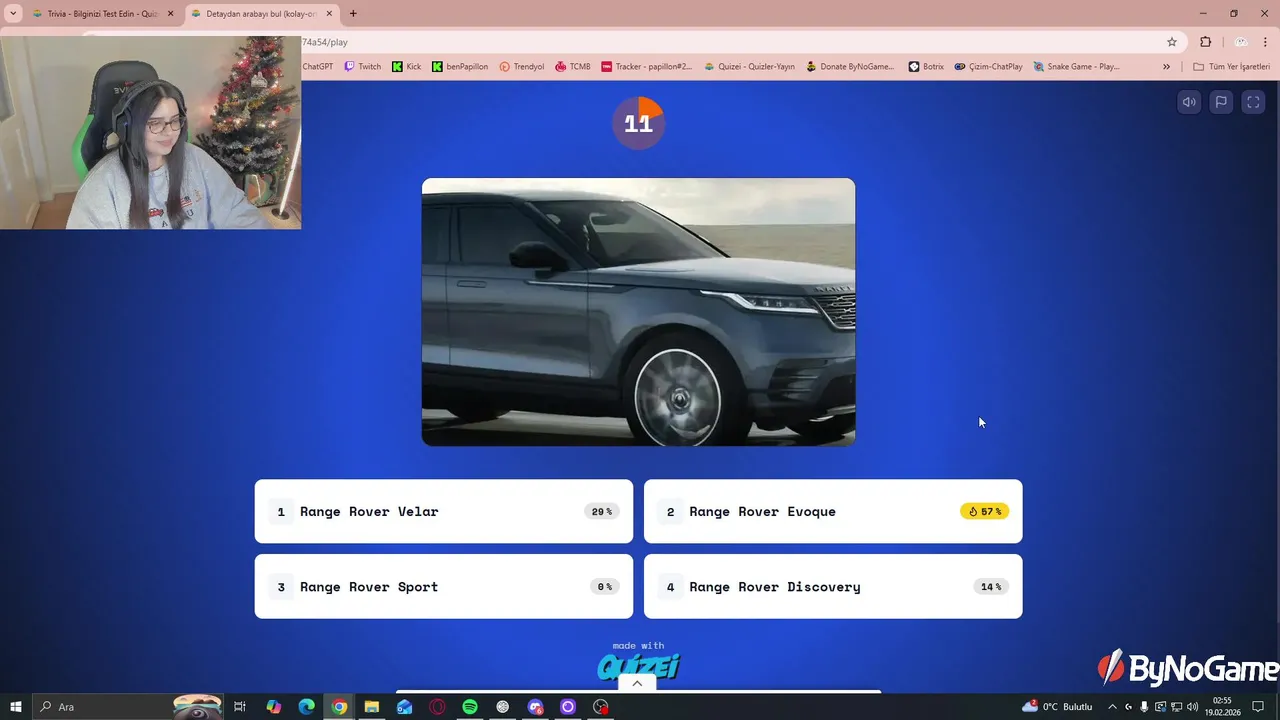This screenshot has width=1280, height=720.
Task: Open the clock showing 02:55
Action: point(1222,707)
